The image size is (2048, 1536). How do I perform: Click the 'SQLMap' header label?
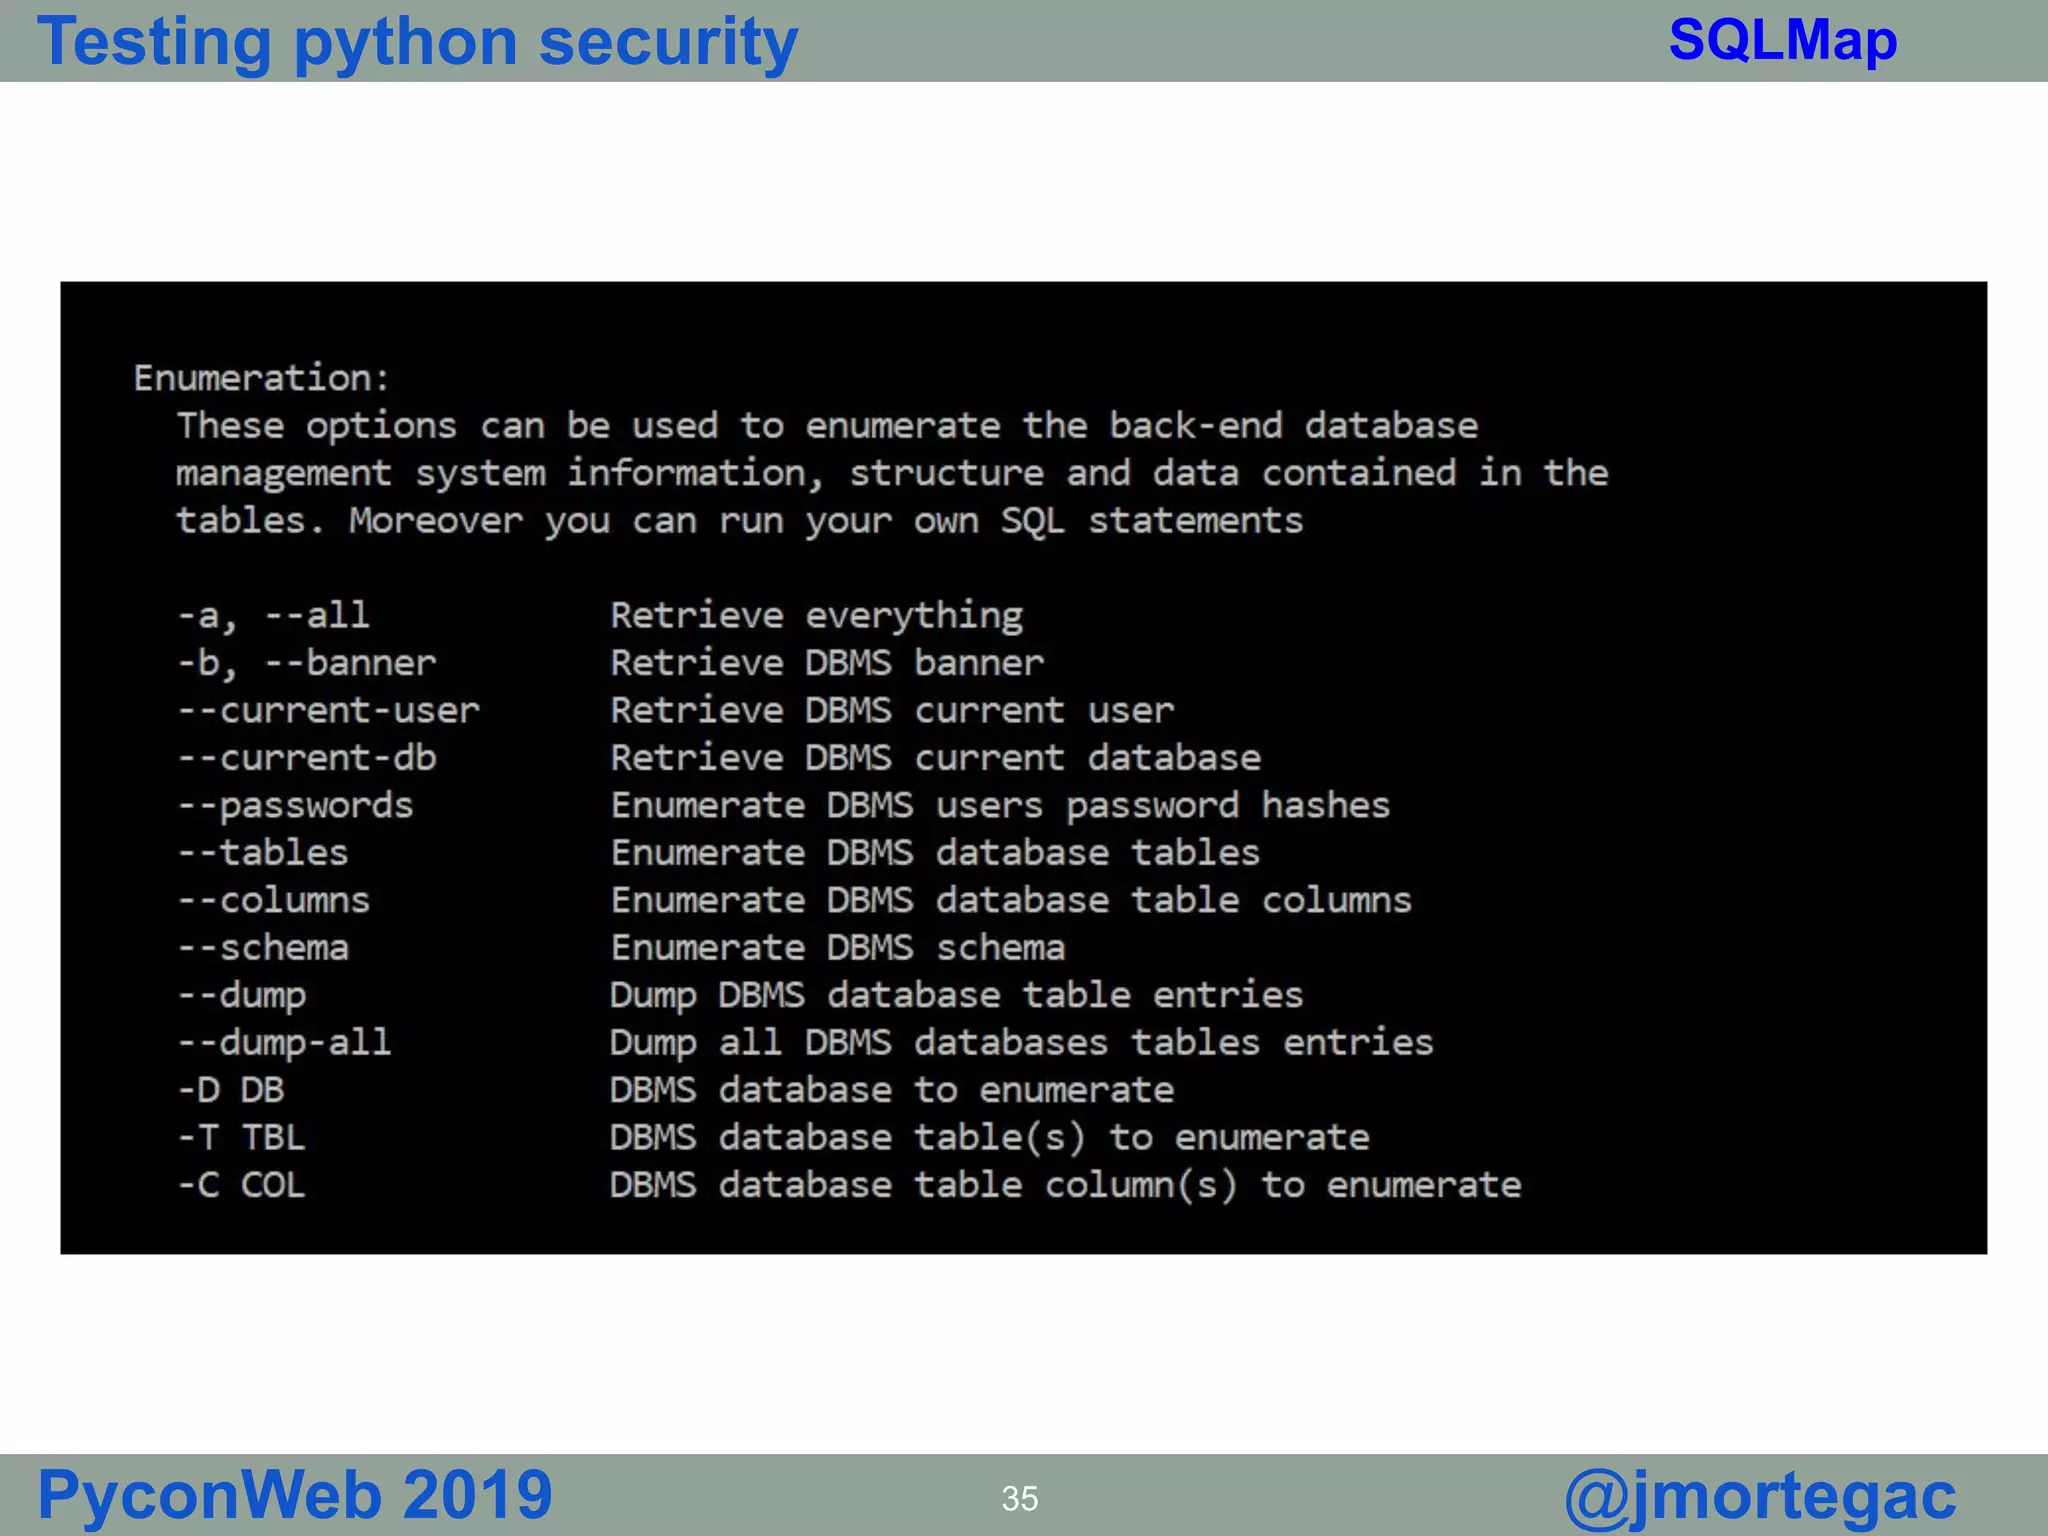[x=1783, y=40]
